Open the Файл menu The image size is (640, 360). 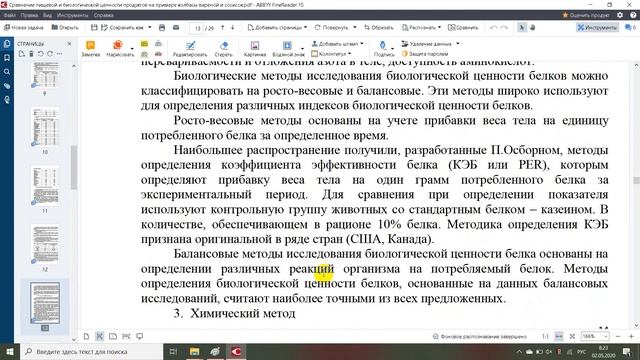[x=9, y=15]
